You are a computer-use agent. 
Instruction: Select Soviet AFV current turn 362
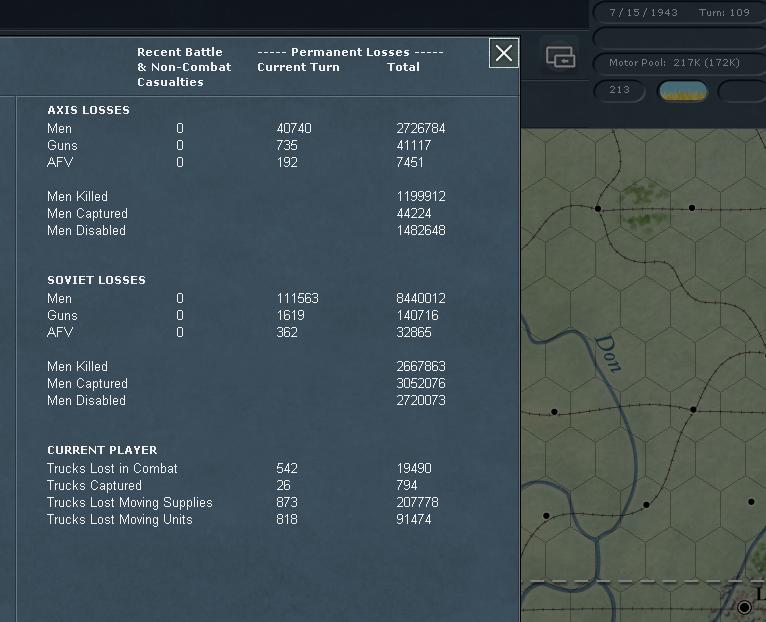287,332
